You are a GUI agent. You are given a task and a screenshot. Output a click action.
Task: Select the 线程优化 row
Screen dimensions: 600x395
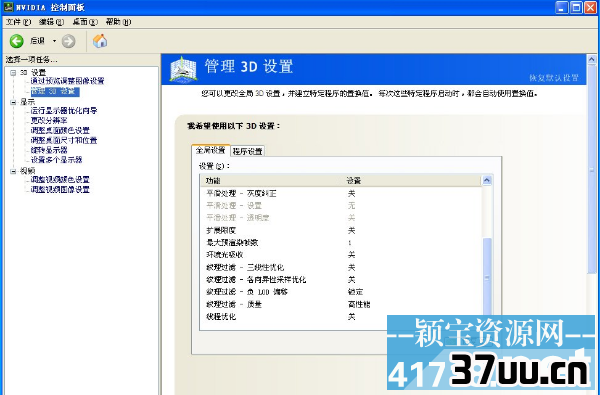[x=341, y=317]
